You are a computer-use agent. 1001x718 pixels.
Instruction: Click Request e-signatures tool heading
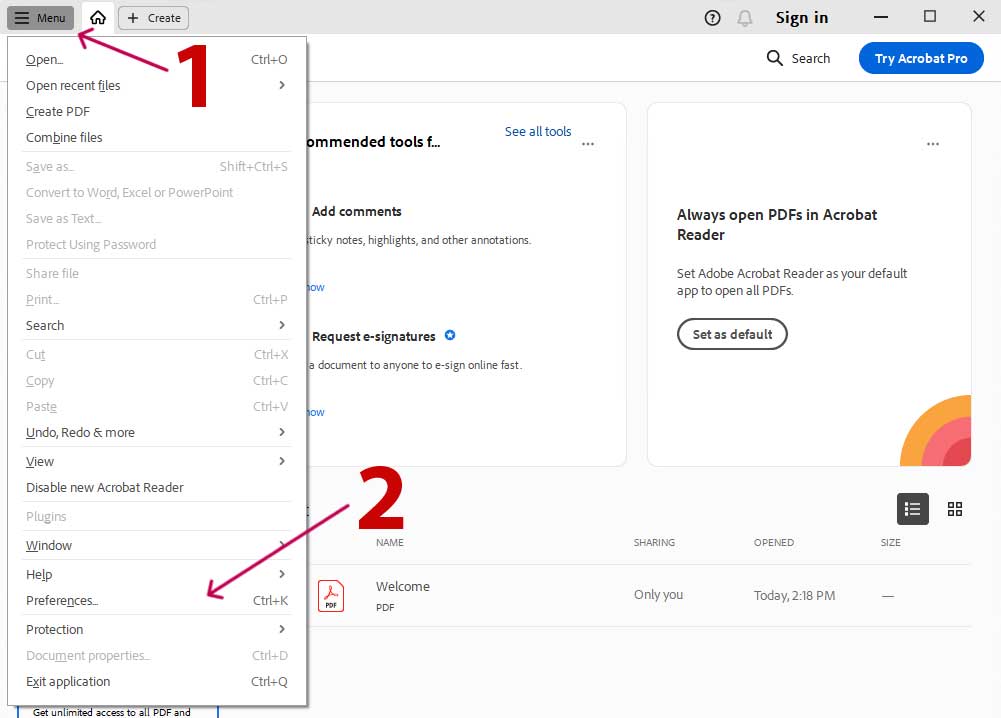point(373,336)
